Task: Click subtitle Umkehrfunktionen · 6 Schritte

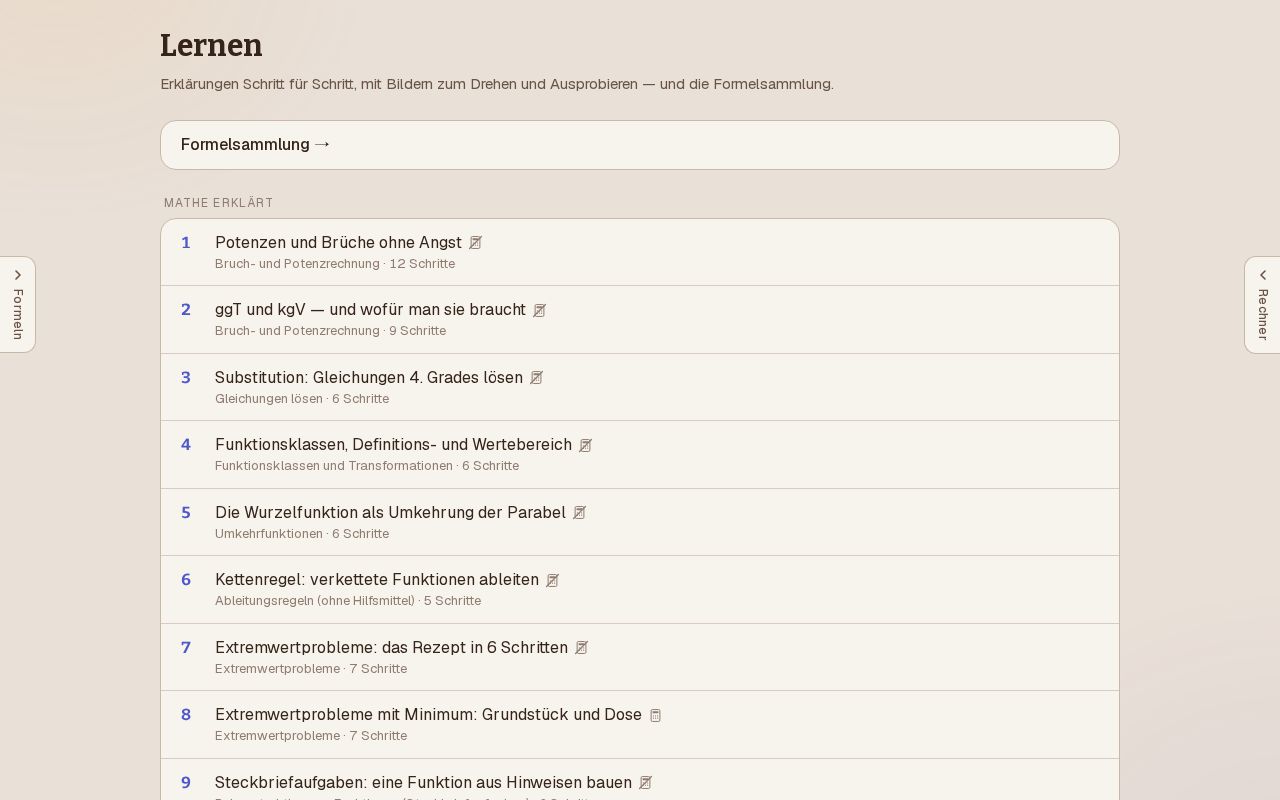Action: (302, 534)
